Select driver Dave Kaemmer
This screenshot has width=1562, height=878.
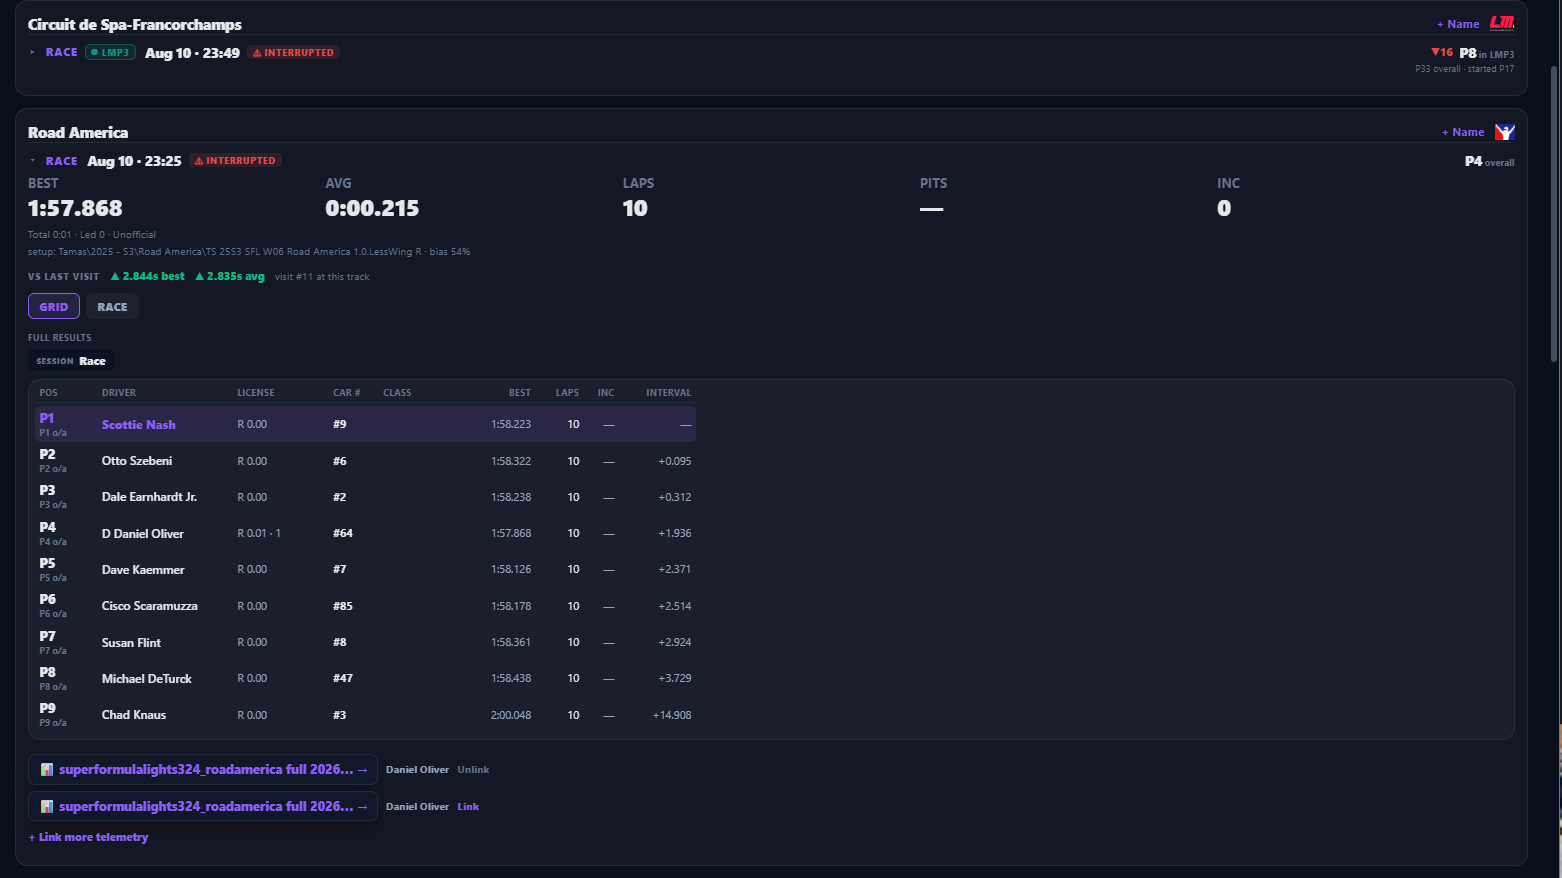tap(143, 570)
